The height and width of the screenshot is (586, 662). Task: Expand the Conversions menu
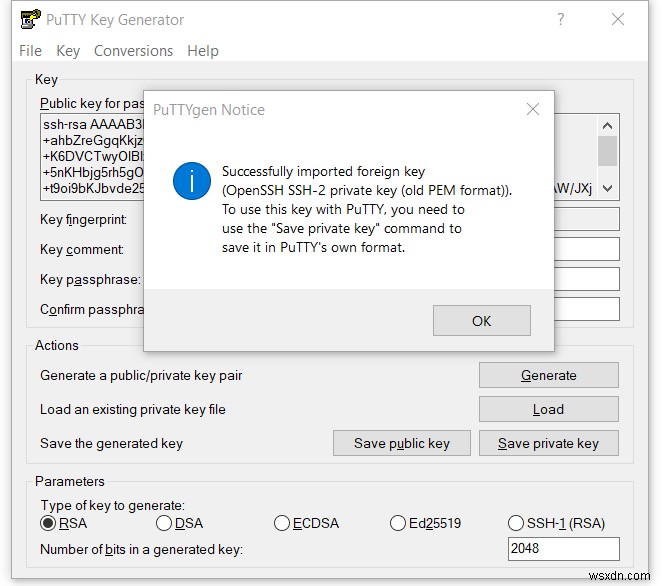[133, 51]
